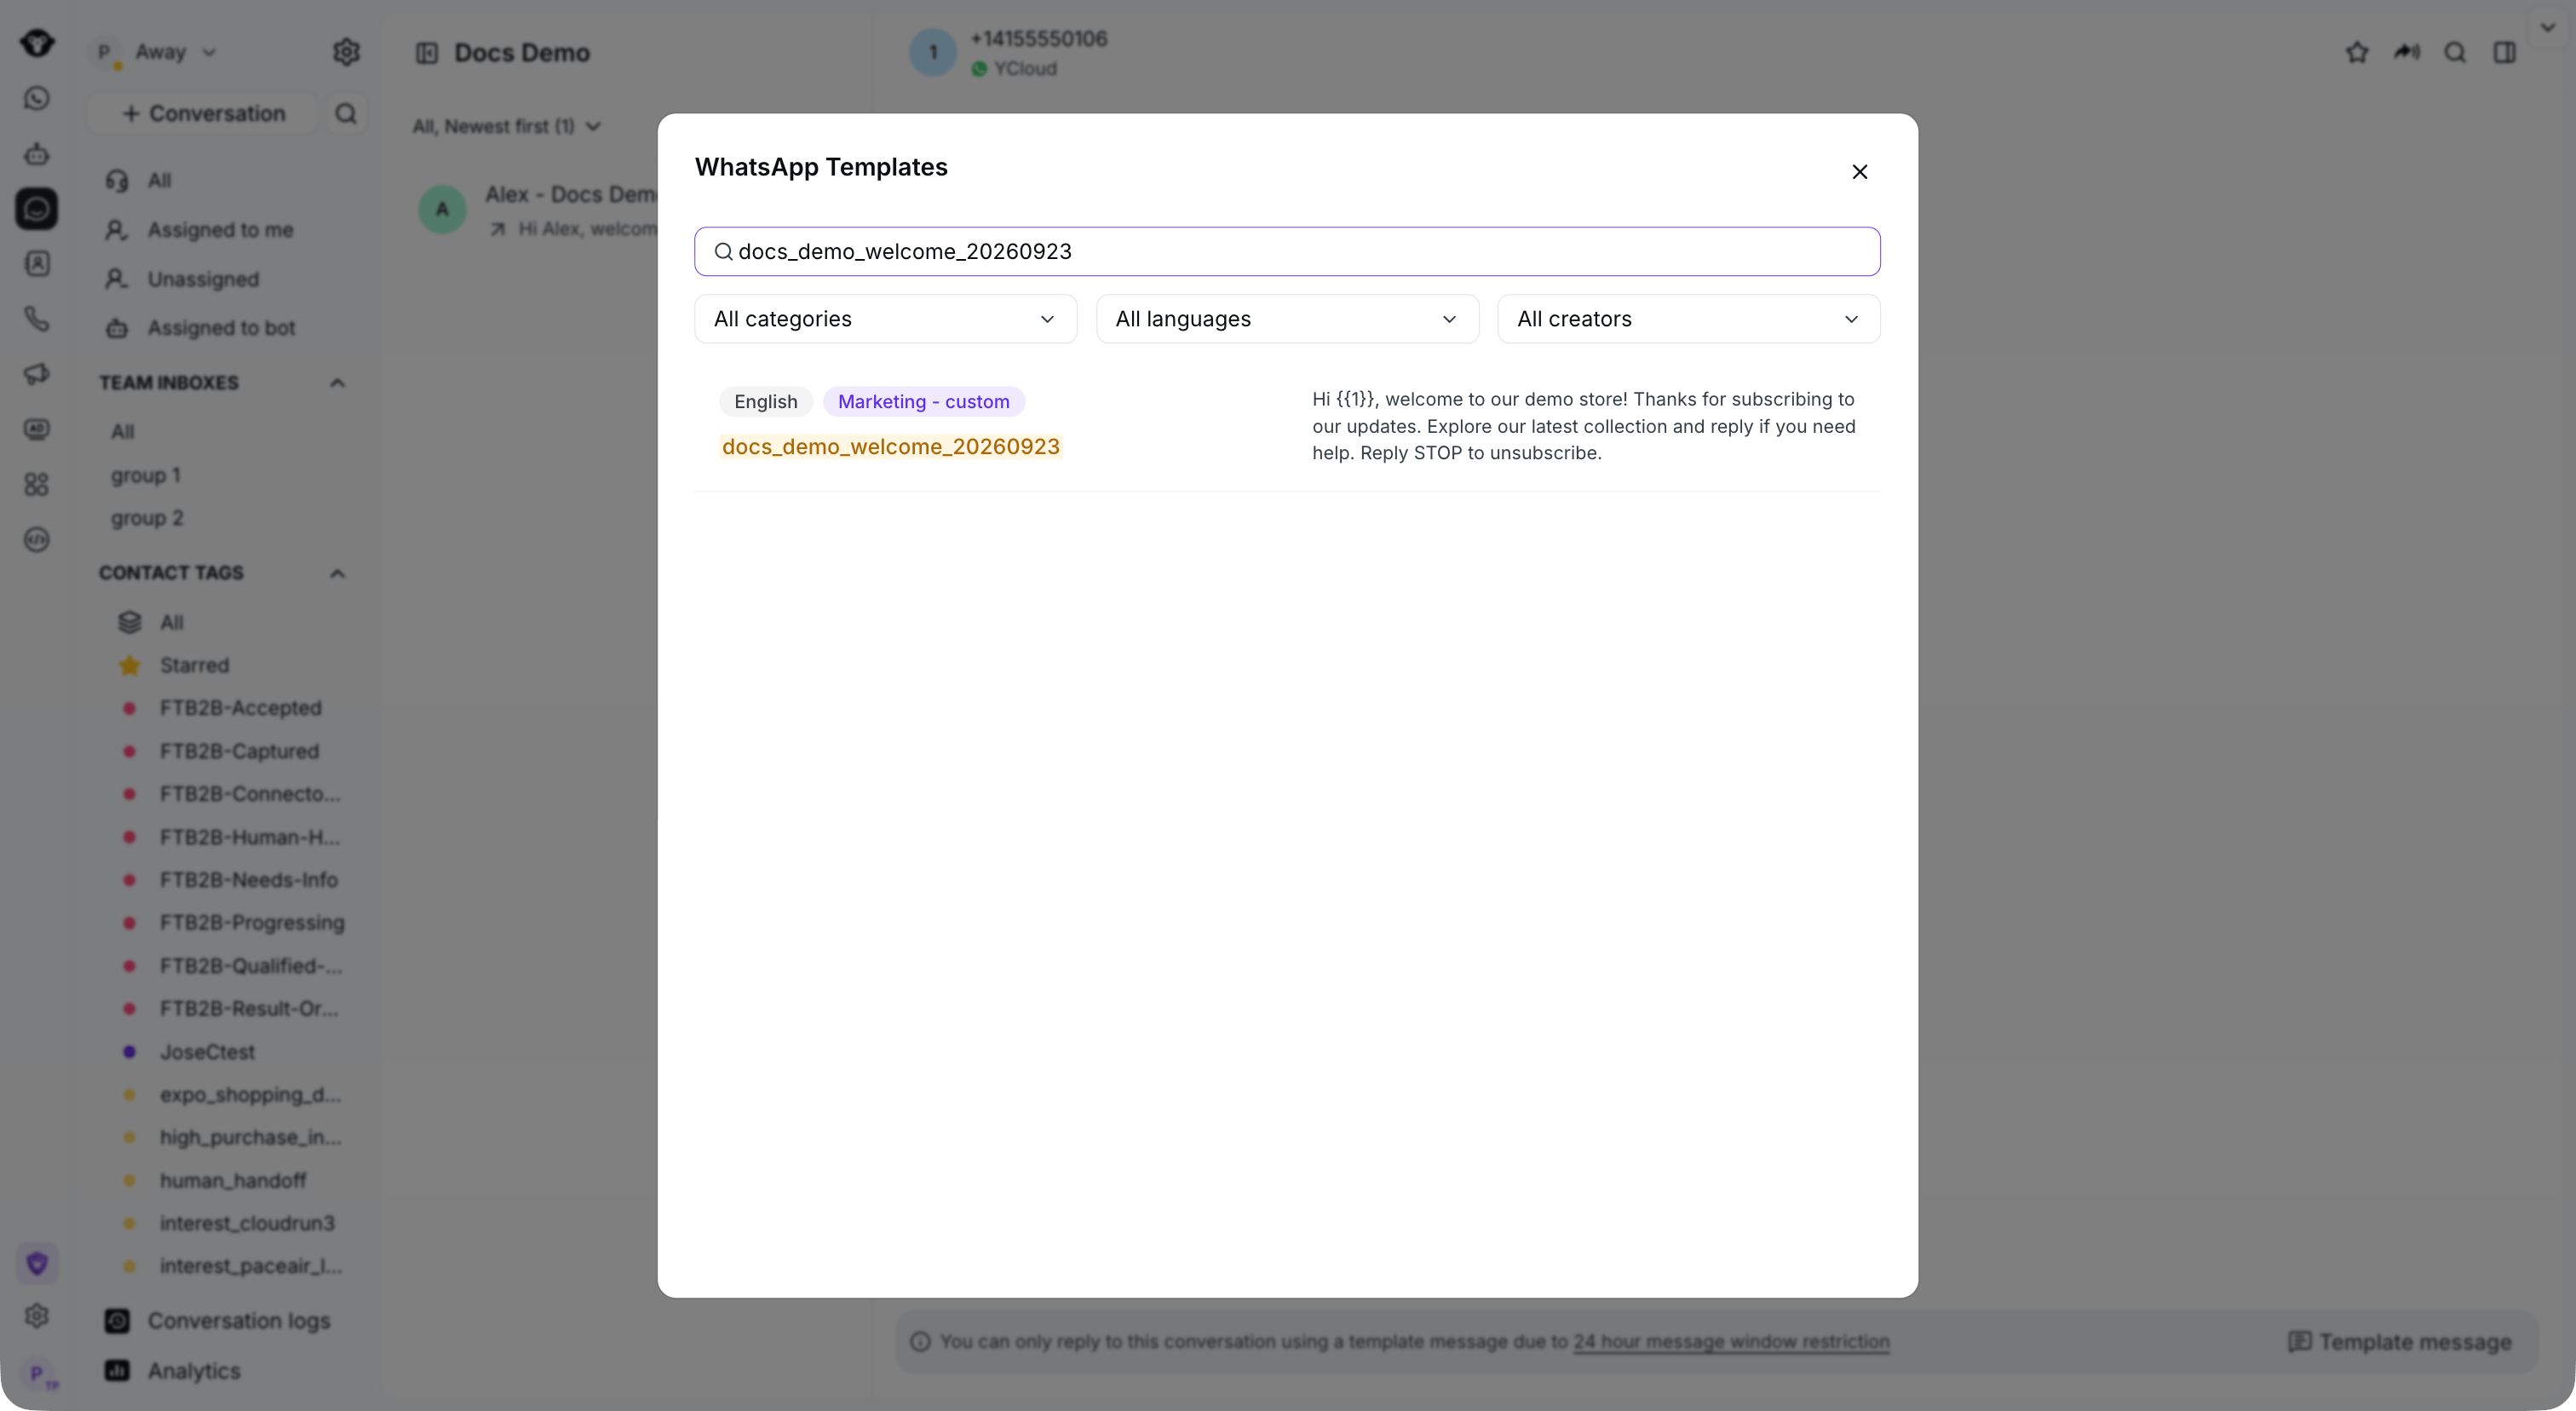
Task: Open the bot icon in left rail
Action: click(37, 154)
